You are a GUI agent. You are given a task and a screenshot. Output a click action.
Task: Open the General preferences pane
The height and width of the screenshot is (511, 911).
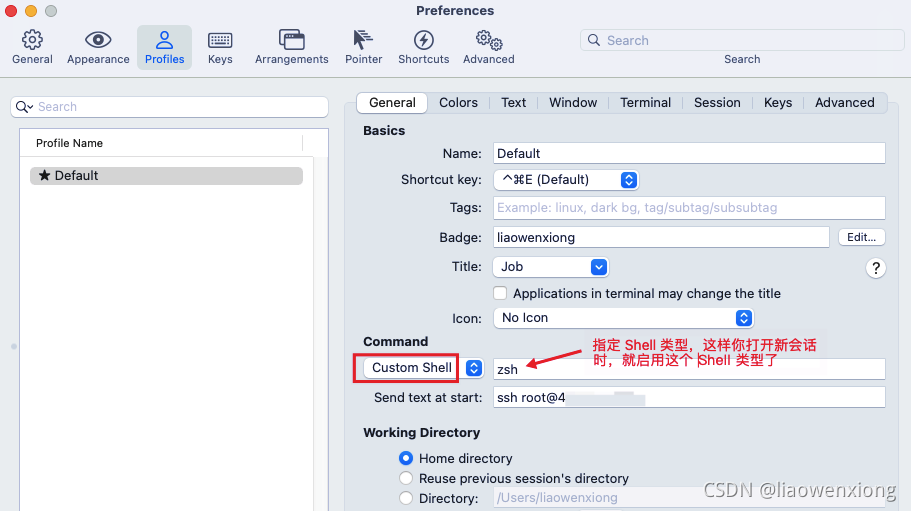click(x=33, y=48)
